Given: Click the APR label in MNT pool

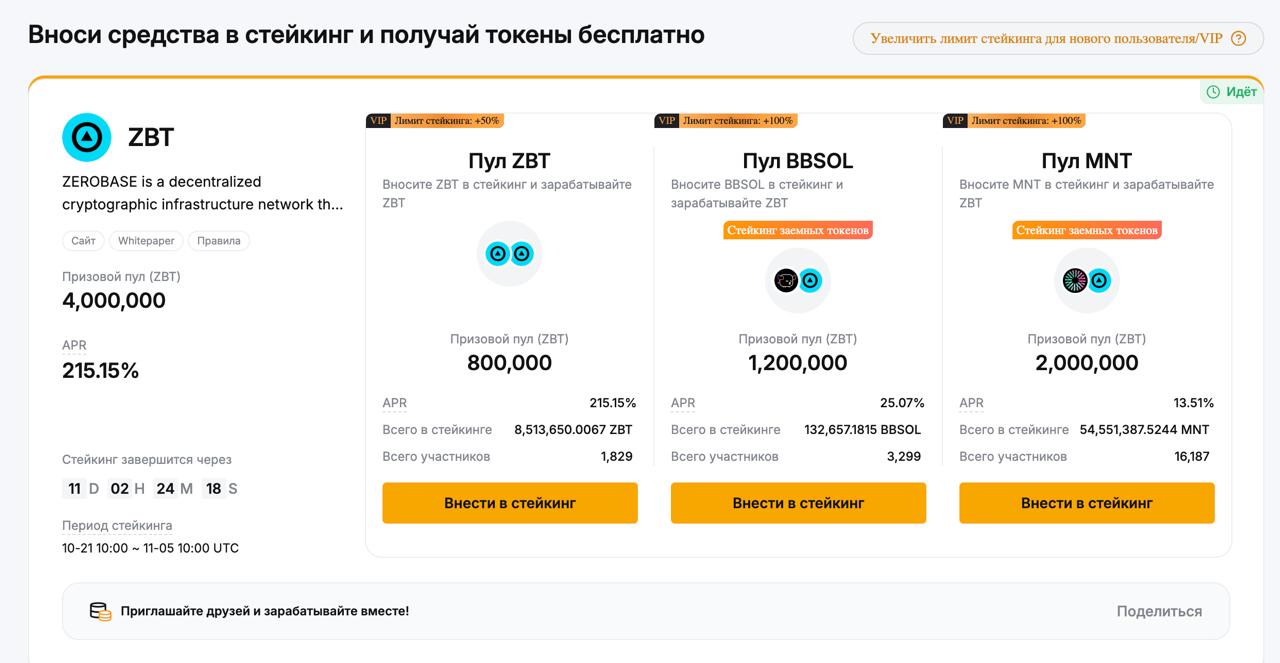Looking at the screenshot, I should coord(971,403).
